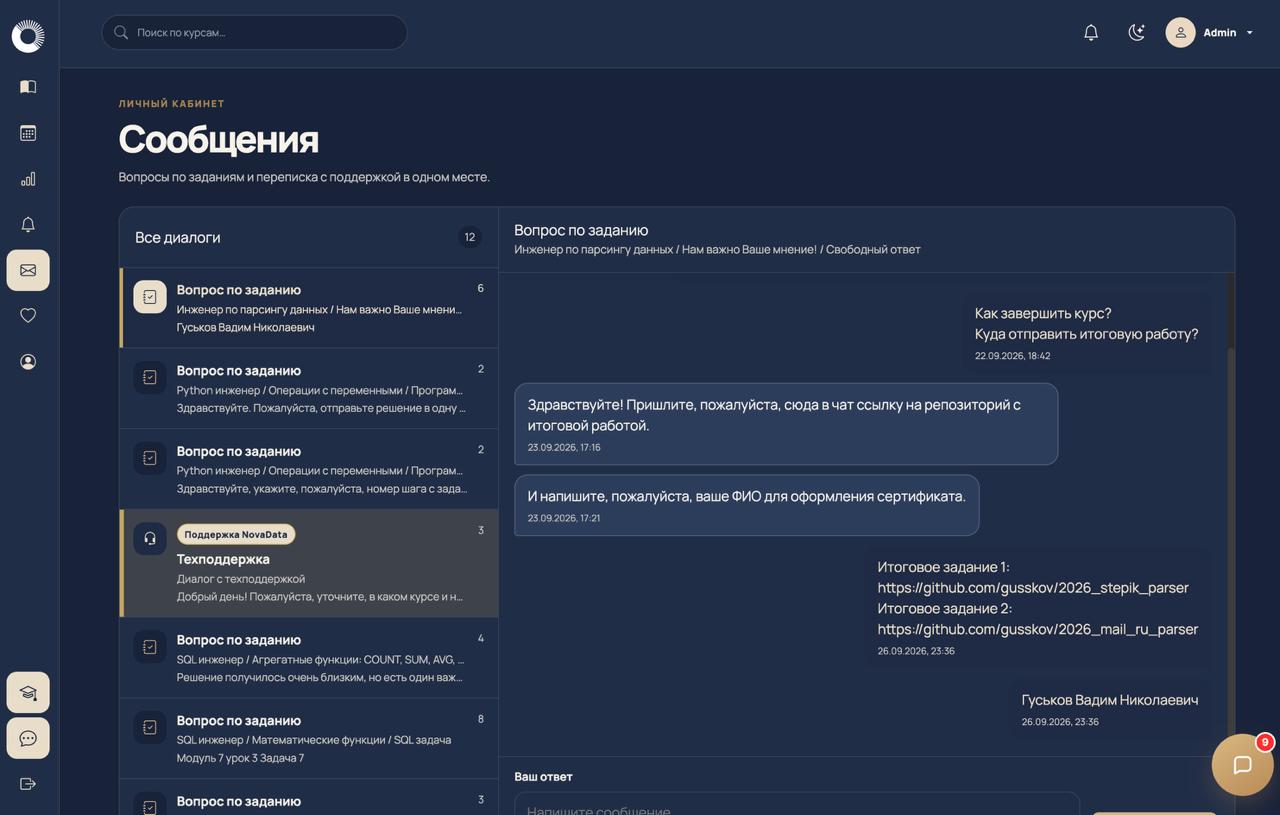The image size is (1280, 815).
Task: Open the profile person icon in sidebar
Action: [x=28, y=362]
